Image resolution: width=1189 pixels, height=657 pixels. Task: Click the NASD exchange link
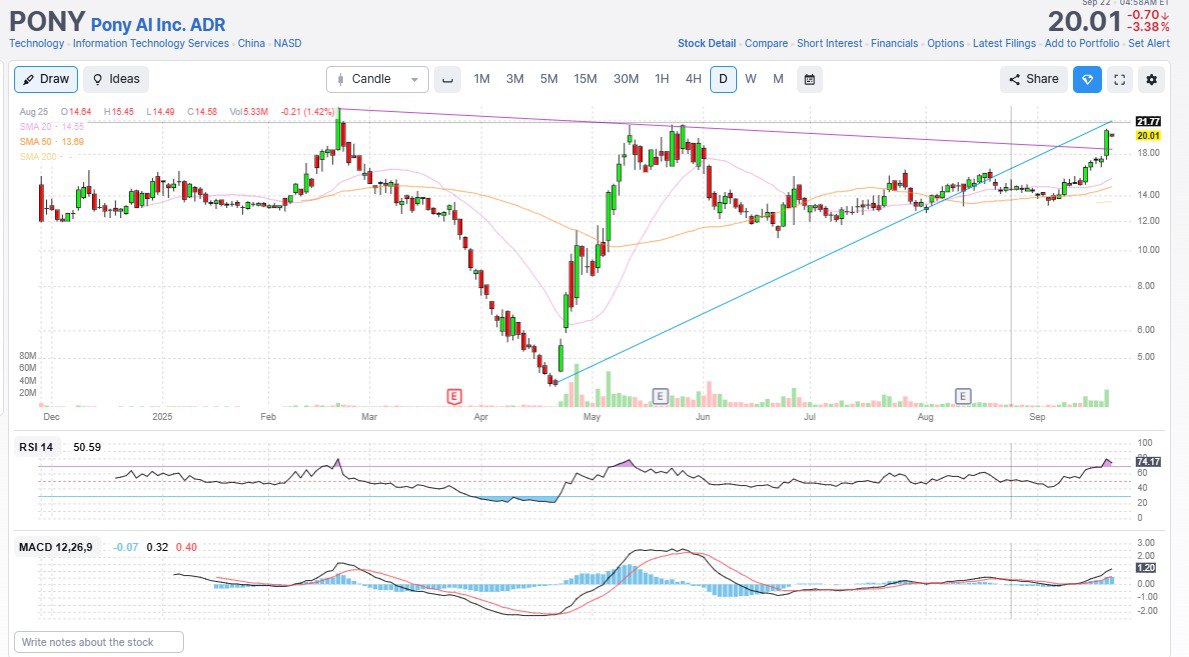click(287, 43)
